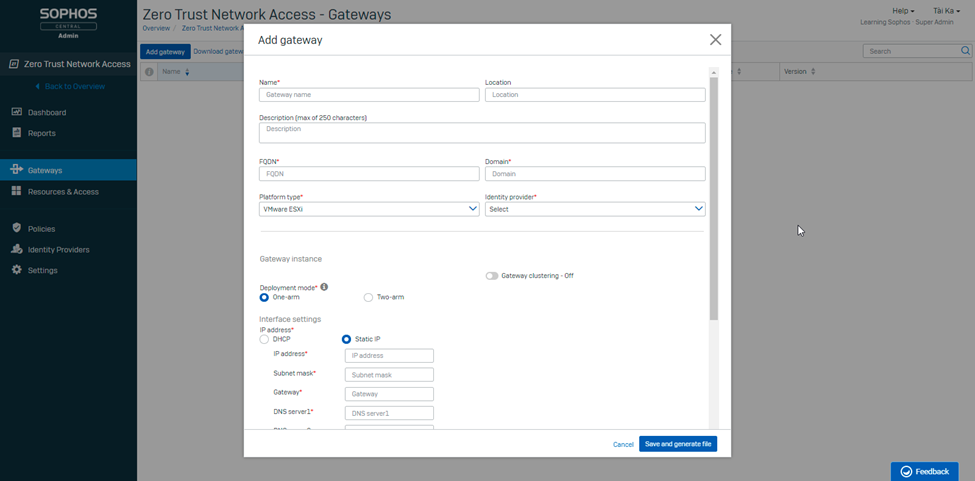Open the Platform type dropdown
Image resolution: width=975 pixels, height=481 pixels.
coord(369,209)
